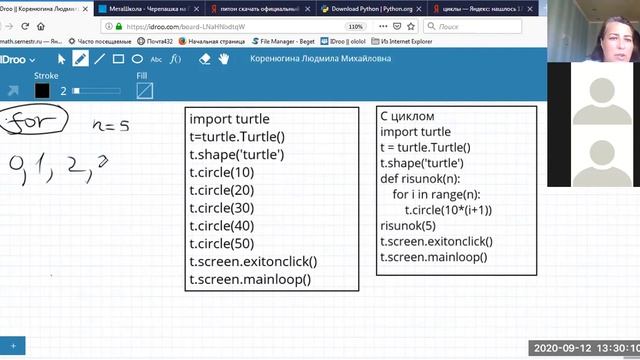The image size is (640, 360).
Task: Open the IDroo logo menu
Action: [x=17, y=60]
